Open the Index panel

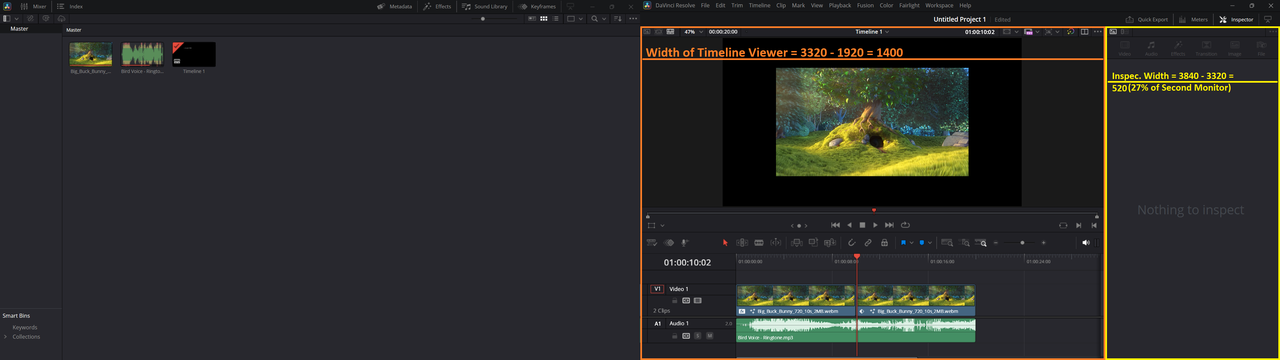[69, 6]
